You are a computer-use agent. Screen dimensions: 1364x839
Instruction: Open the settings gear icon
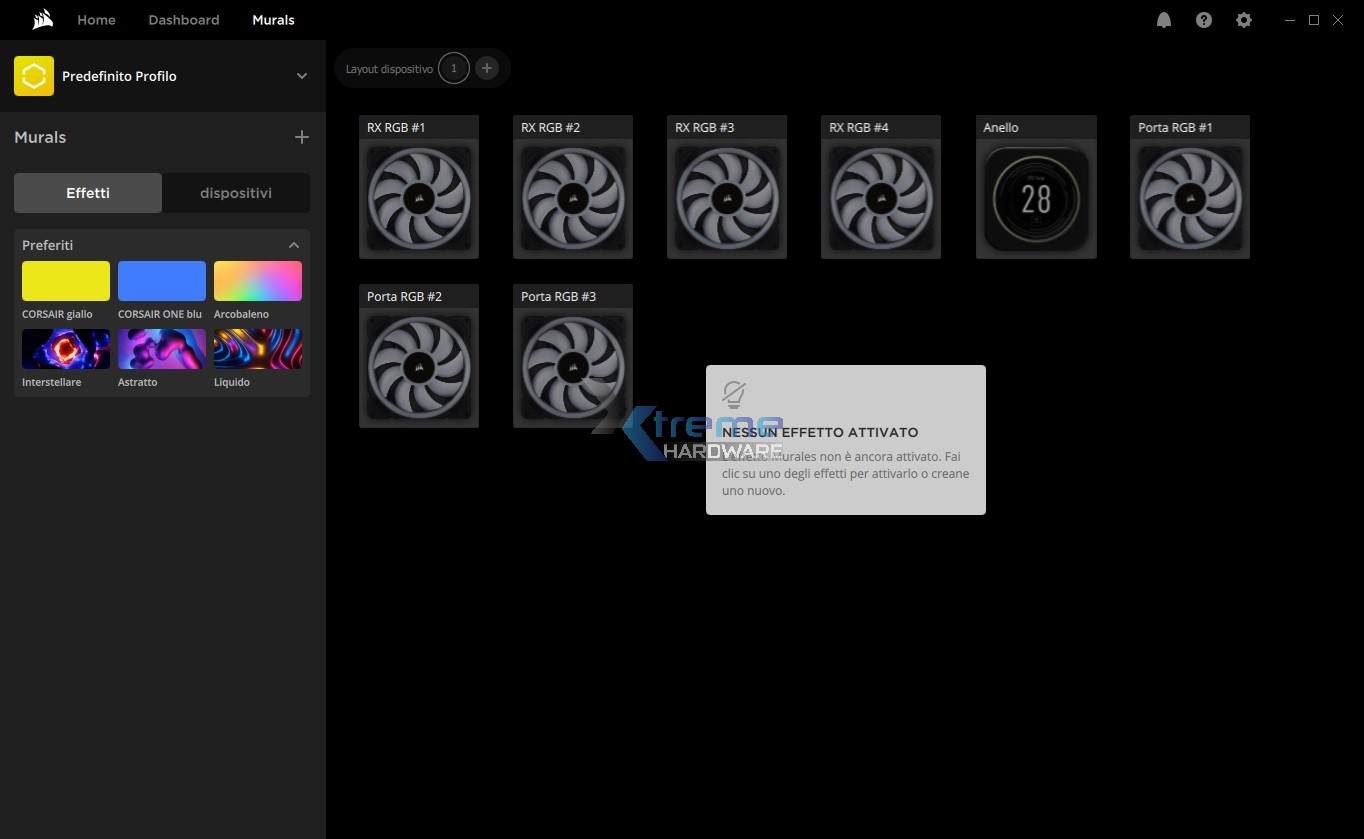(x=1243, y=20)
